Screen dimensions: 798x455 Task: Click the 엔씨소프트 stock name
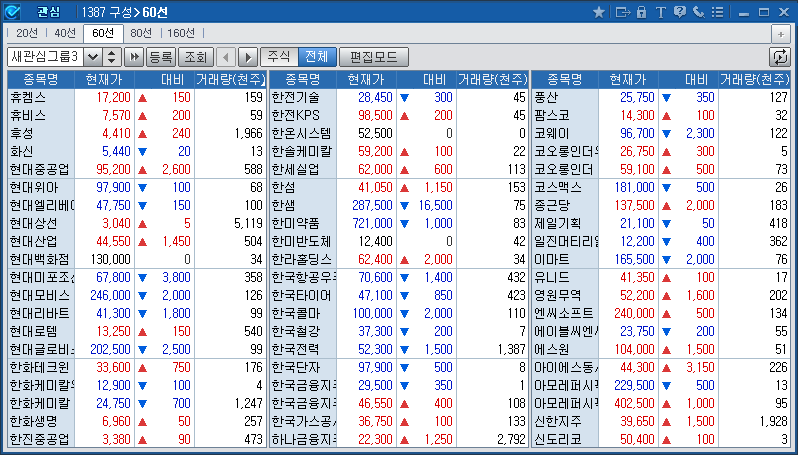pyautogui.click(x=563, y=314)
